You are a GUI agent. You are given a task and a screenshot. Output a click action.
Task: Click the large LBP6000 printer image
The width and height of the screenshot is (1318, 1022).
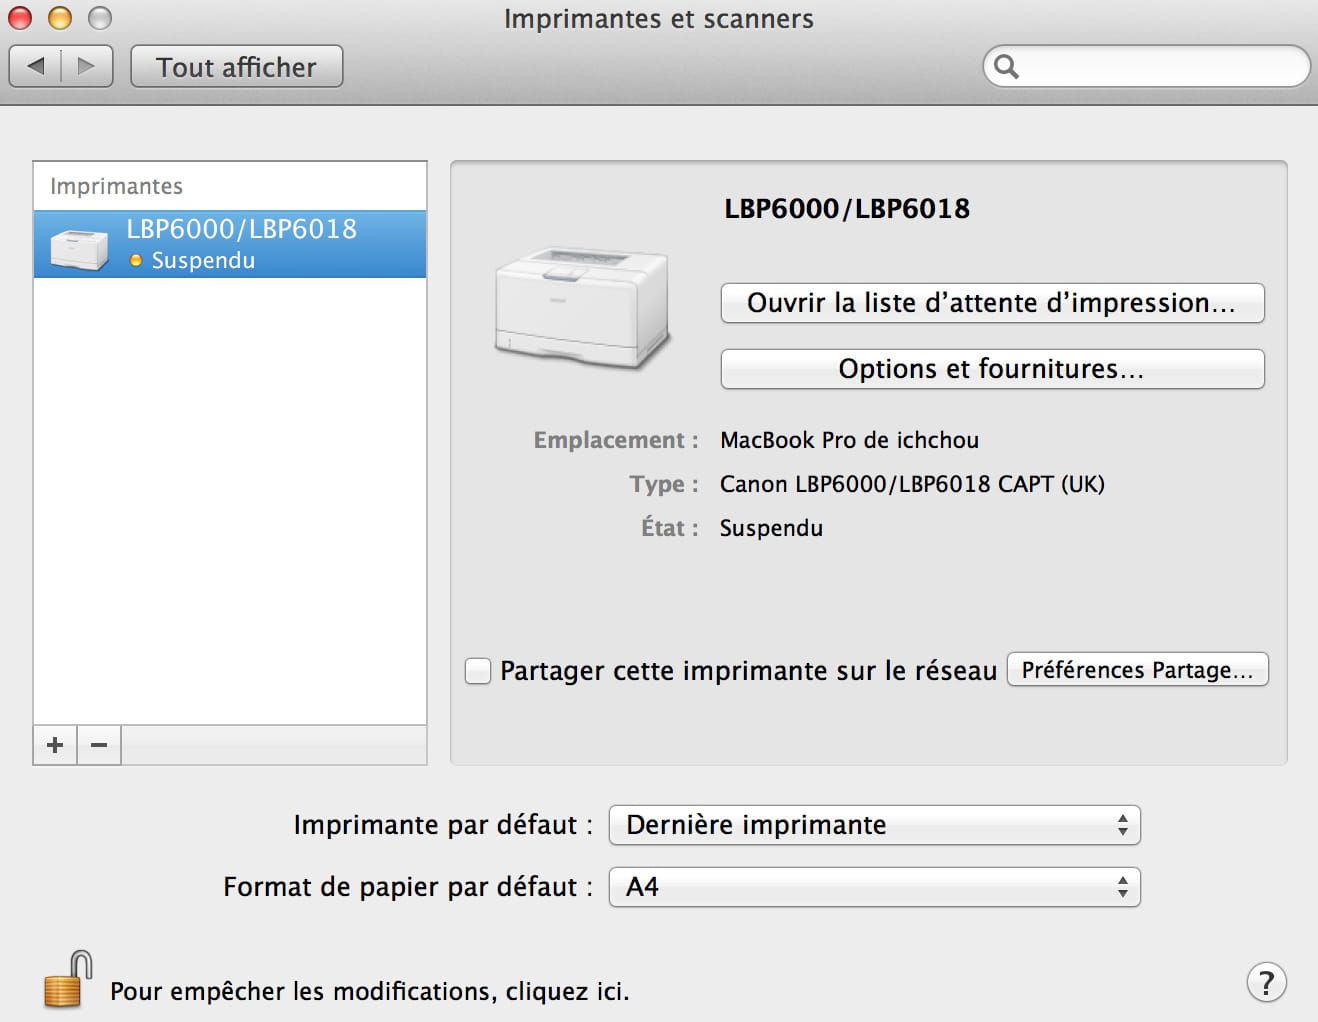coord(582,308)
